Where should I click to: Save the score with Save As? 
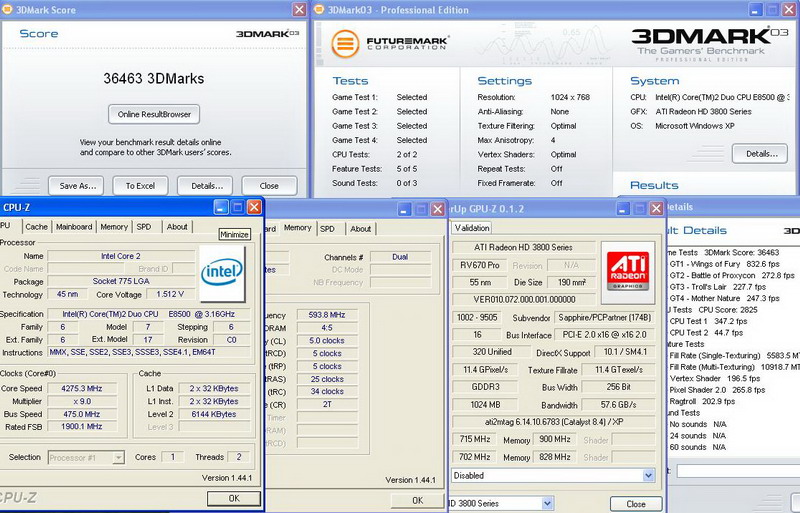click(76, 186)
